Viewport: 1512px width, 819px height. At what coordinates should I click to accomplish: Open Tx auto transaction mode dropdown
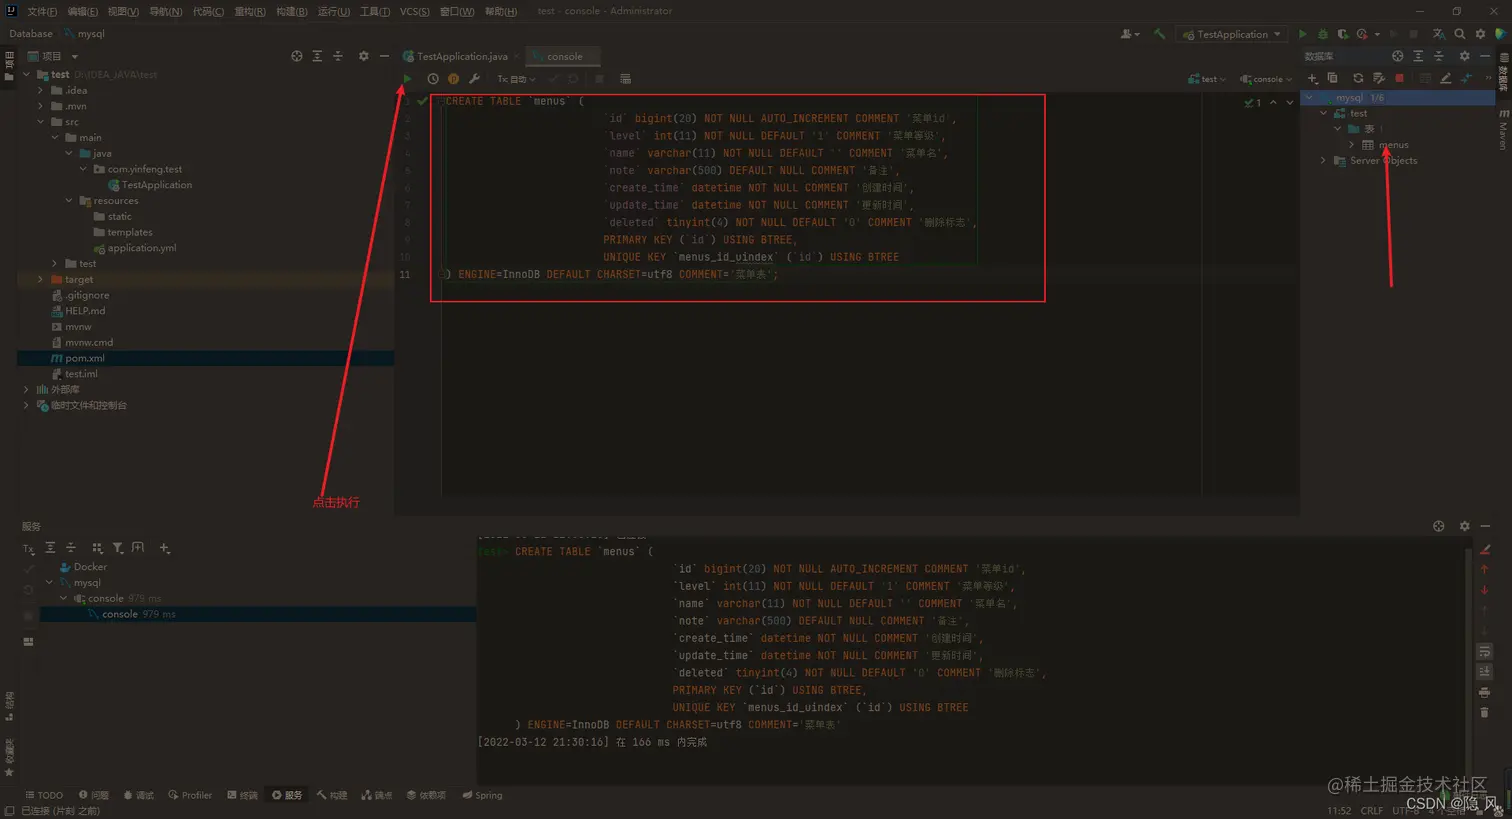click(516, 79)
